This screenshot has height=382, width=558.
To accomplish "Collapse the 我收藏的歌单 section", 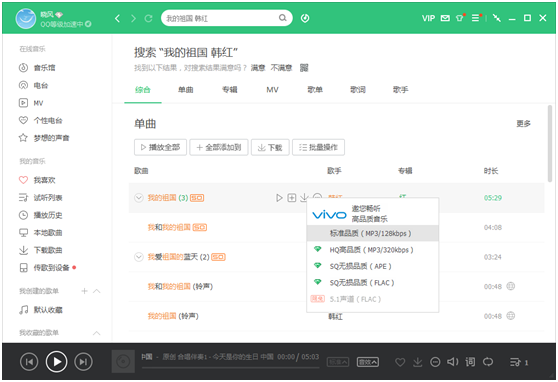I will pyautogui.click(x=96, y=333).
